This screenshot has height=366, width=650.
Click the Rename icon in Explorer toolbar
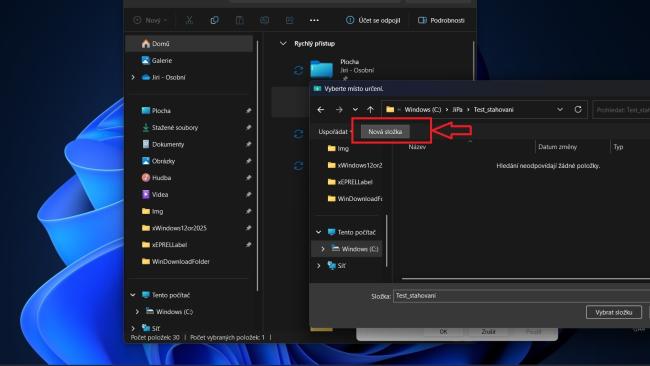coord(264,20)
